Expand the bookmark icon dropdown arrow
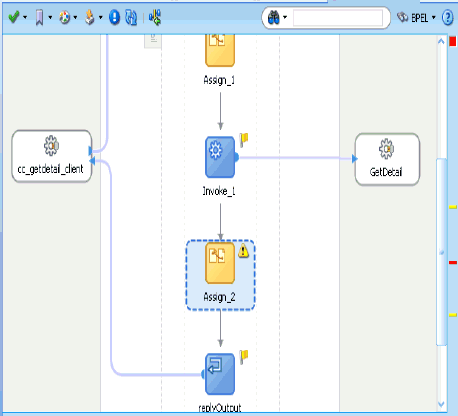Image resolution: width=458 pixels, height=416 pixels. pos(50,17)
